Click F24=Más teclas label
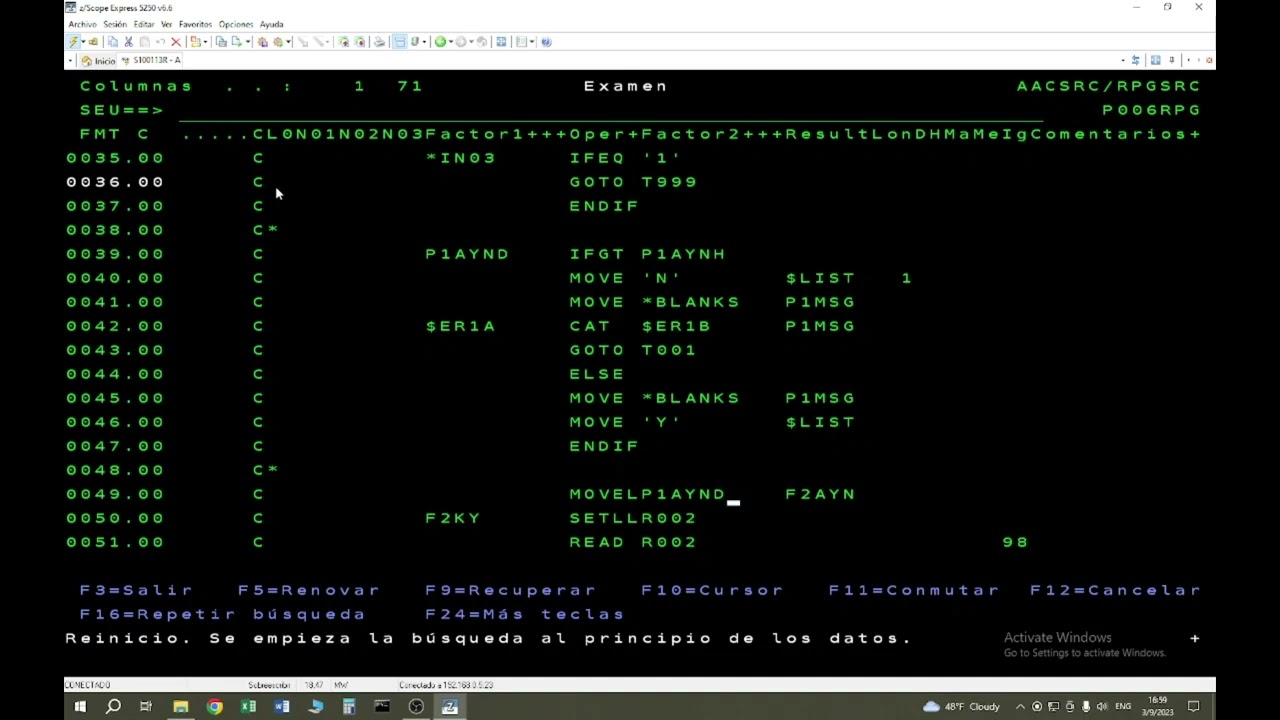This screenshot has height=720, width=1280. coord(525,614)
